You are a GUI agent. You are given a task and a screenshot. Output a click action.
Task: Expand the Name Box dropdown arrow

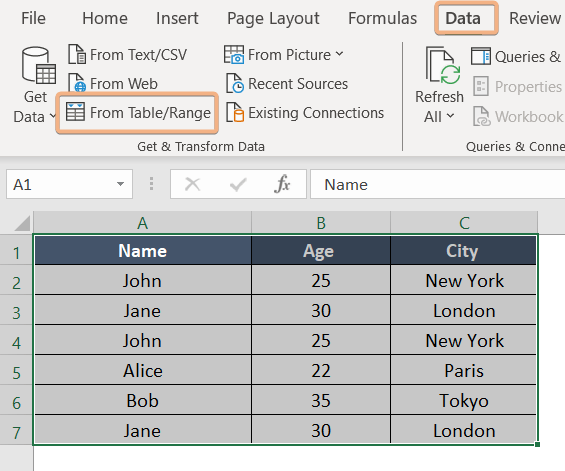pyautogui.click(x=120, y=184)
